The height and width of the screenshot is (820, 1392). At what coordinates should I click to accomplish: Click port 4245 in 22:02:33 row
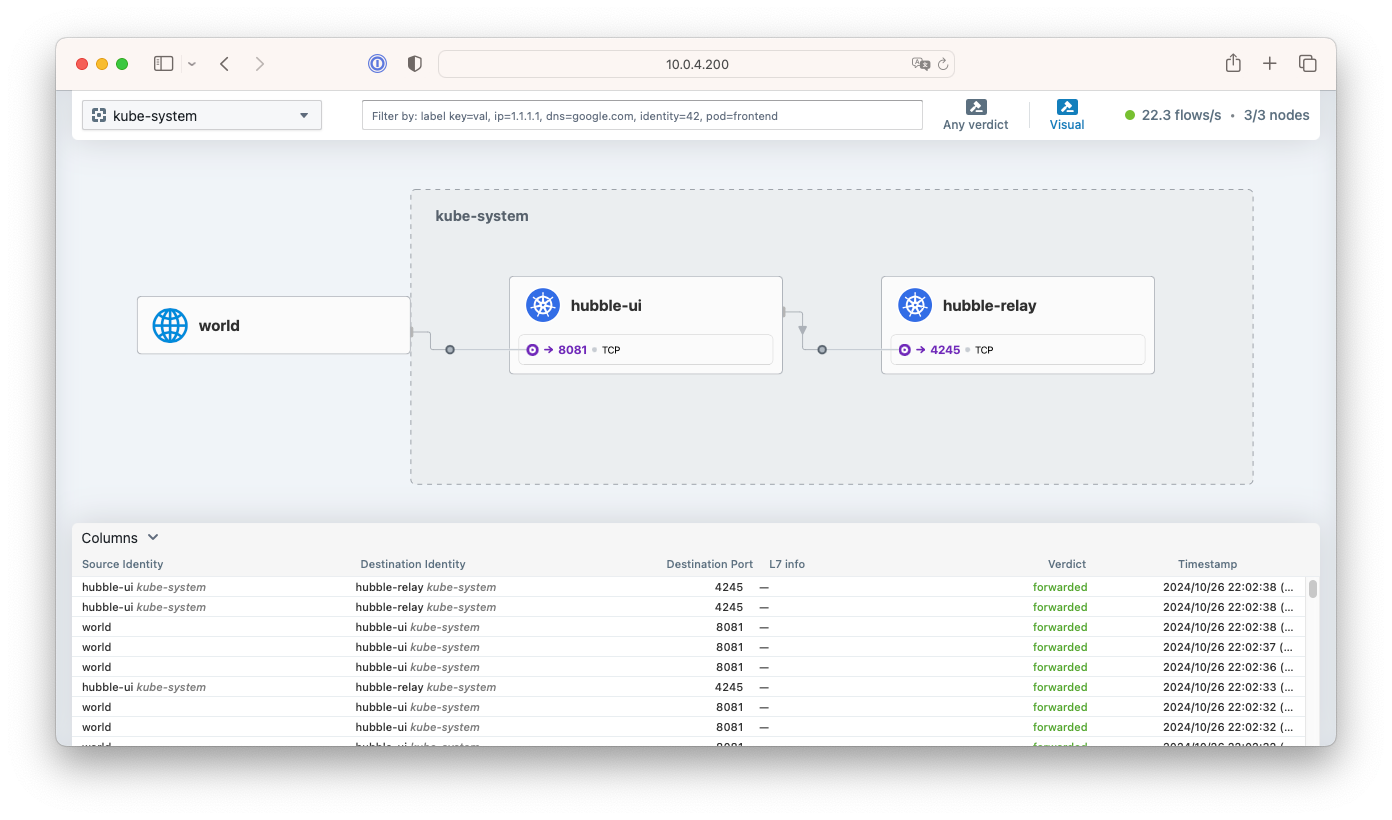pos(729,687)
